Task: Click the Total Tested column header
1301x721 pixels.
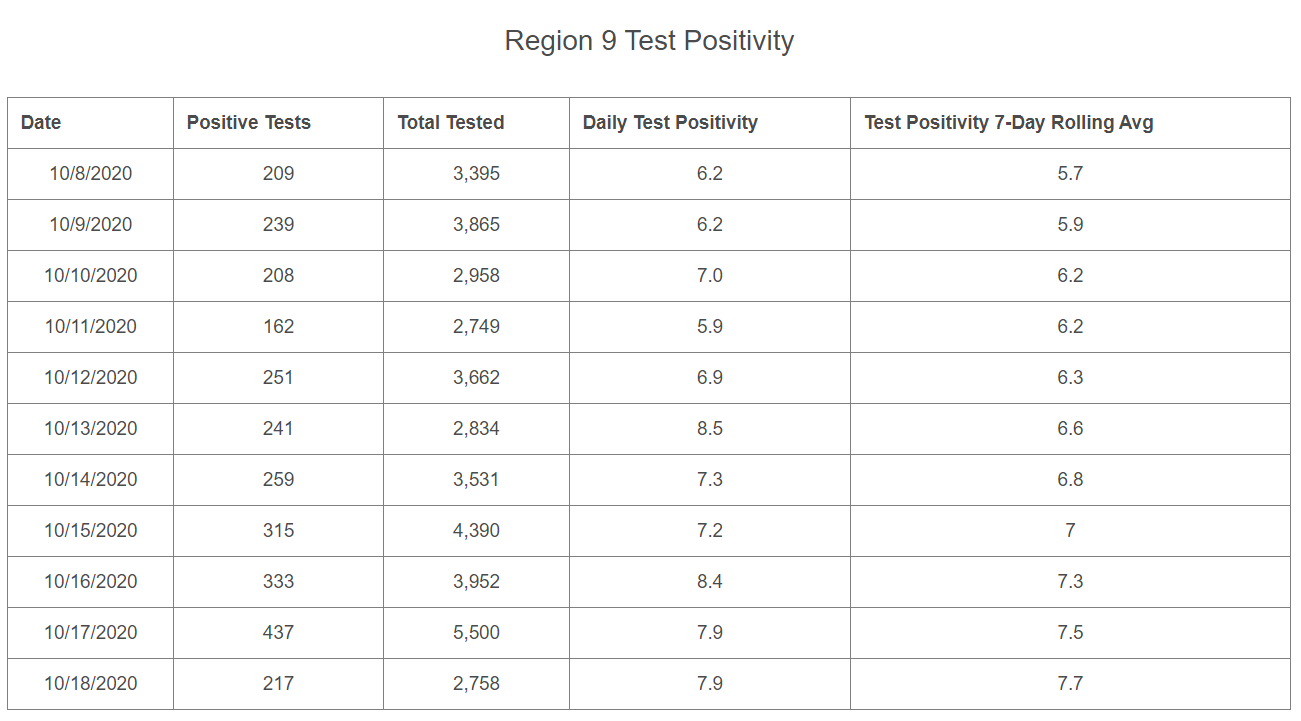Action: click(450, 123)
